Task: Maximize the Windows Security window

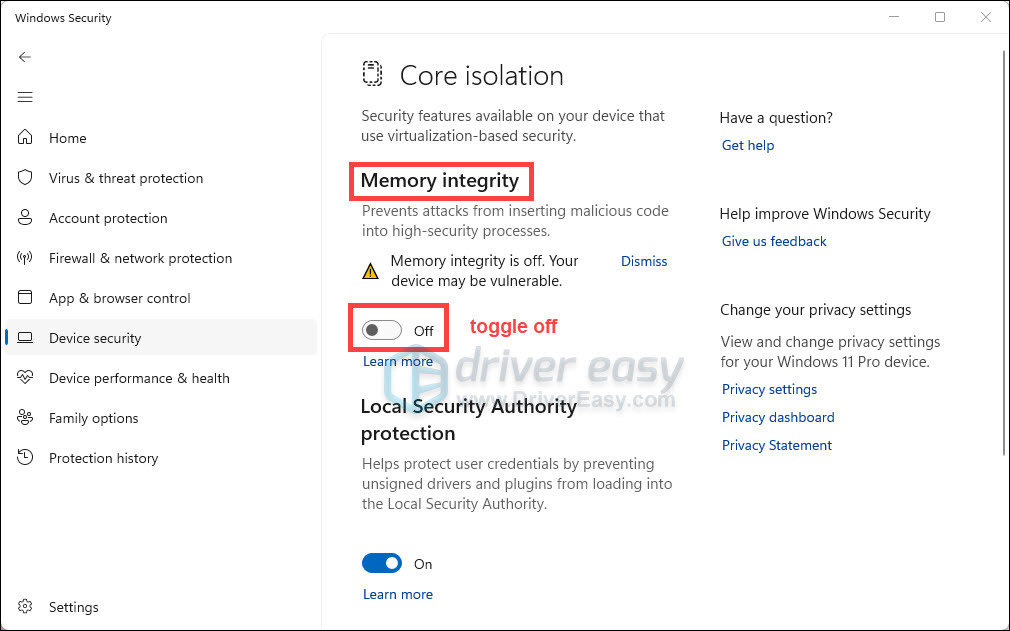Action: (940, 17)
